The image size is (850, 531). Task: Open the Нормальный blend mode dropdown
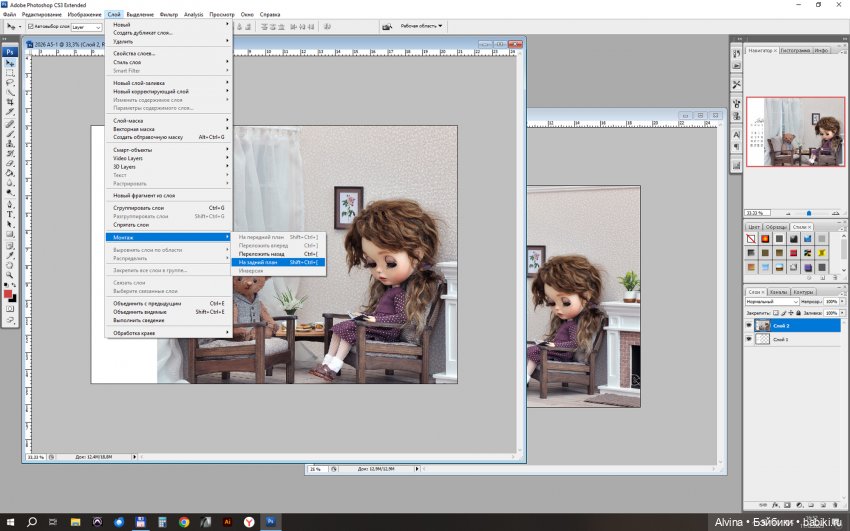tap(772, 301)
